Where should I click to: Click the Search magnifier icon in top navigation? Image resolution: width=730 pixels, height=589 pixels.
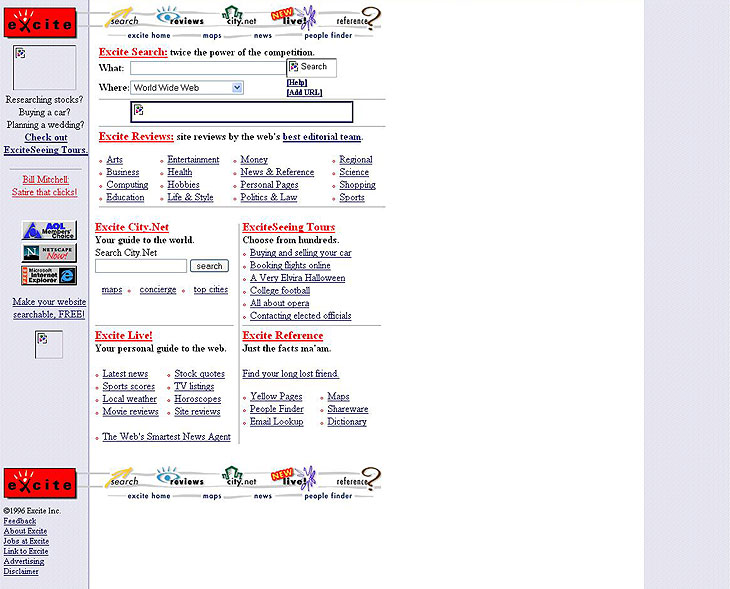point(123,17)
